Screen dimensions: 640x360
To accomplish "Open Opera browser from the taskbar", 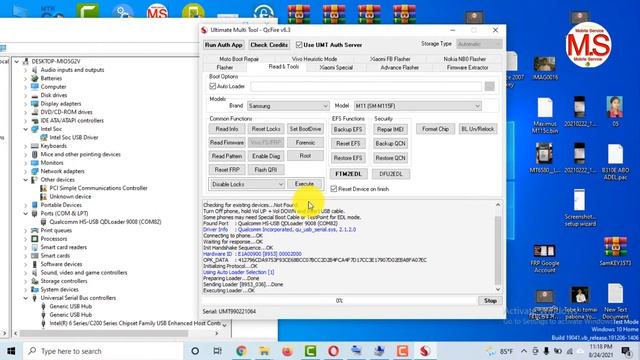I will pos(333,351).
